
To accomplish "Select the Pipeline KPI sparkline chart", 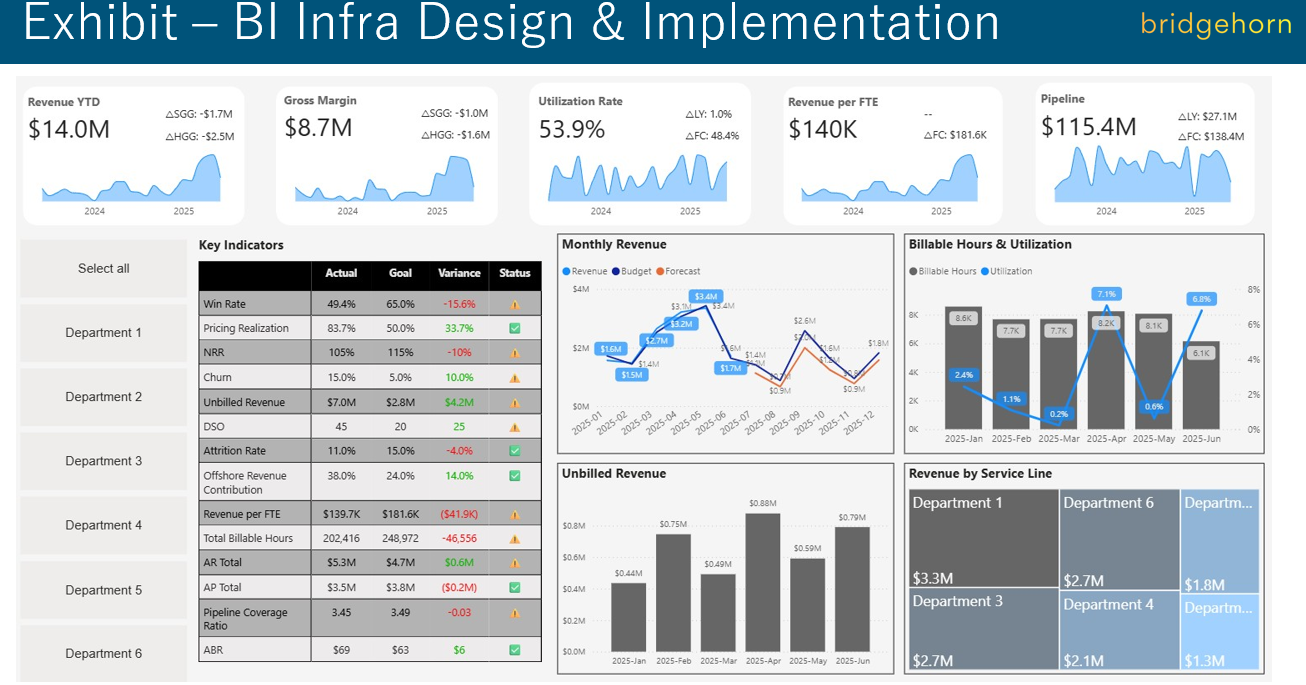I will click(x=1143, y=175).
